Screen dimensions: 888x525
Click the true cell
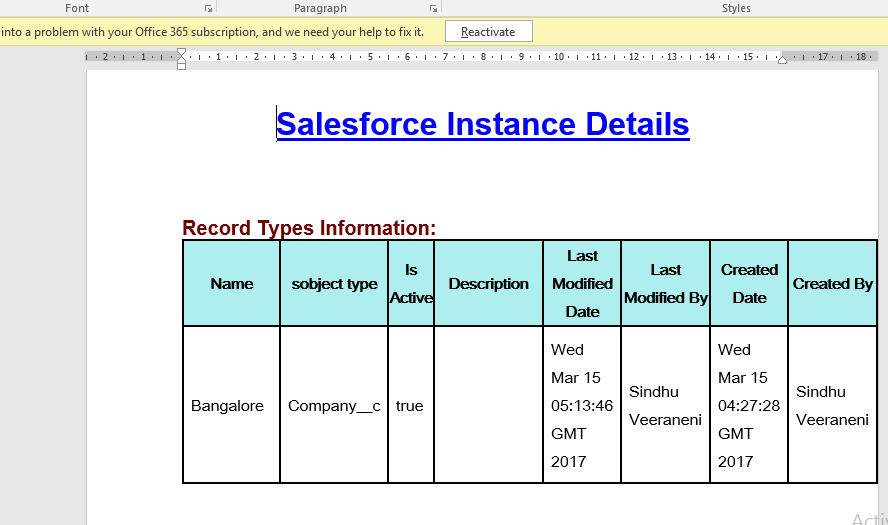[x=411, y=405]
